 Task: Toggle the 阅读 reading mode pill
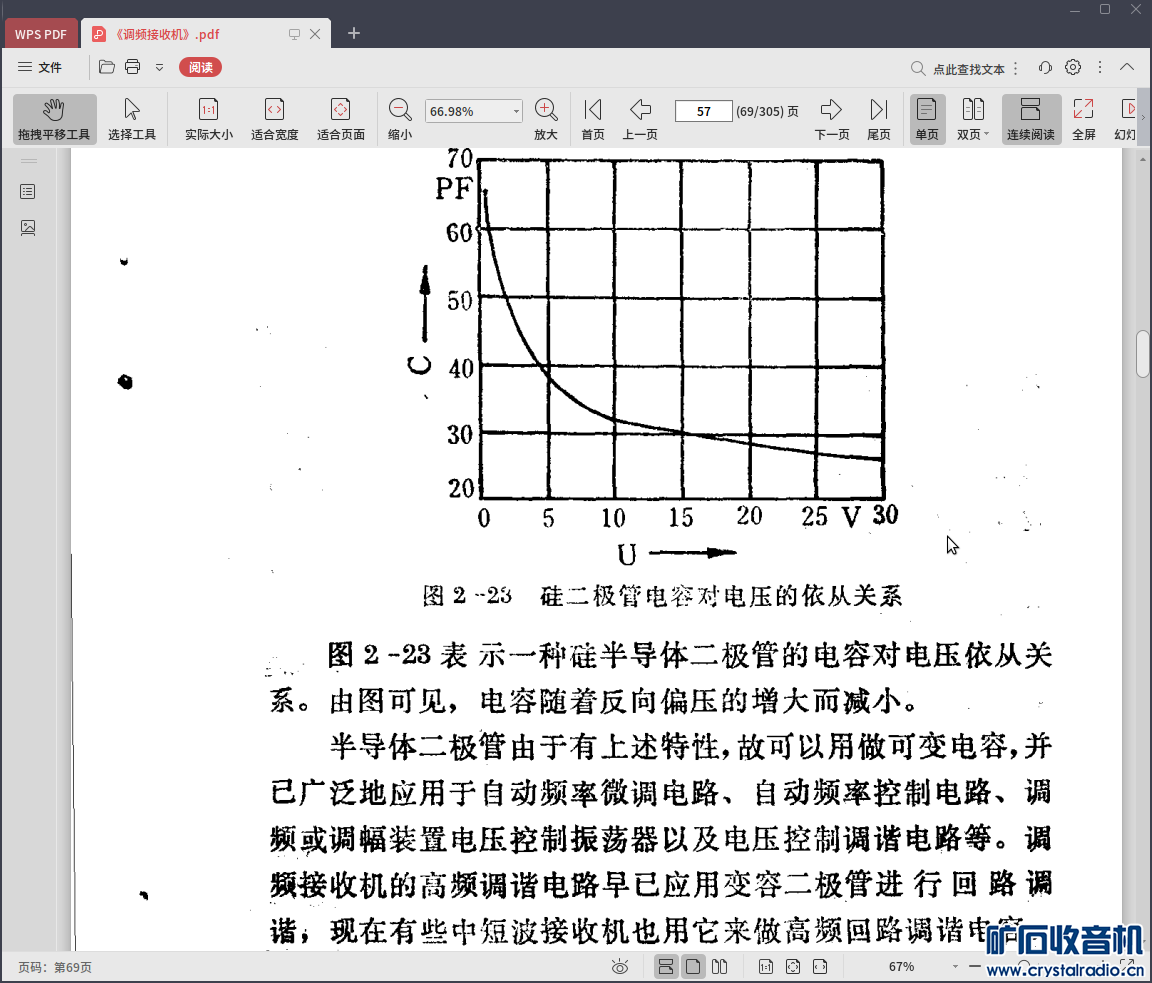(200, 68)
